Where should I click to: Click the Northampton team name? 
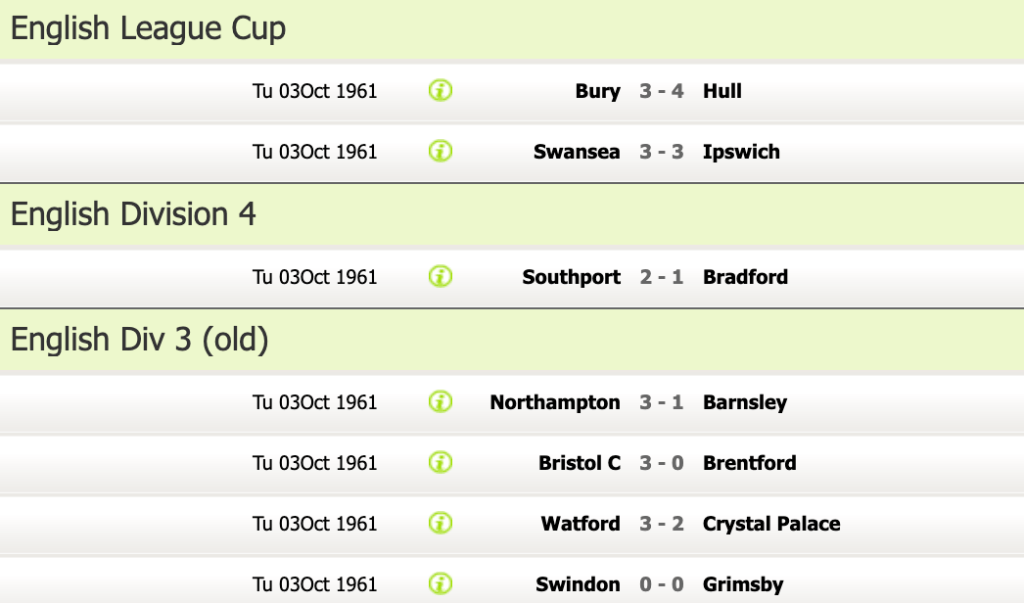point(555,402)
